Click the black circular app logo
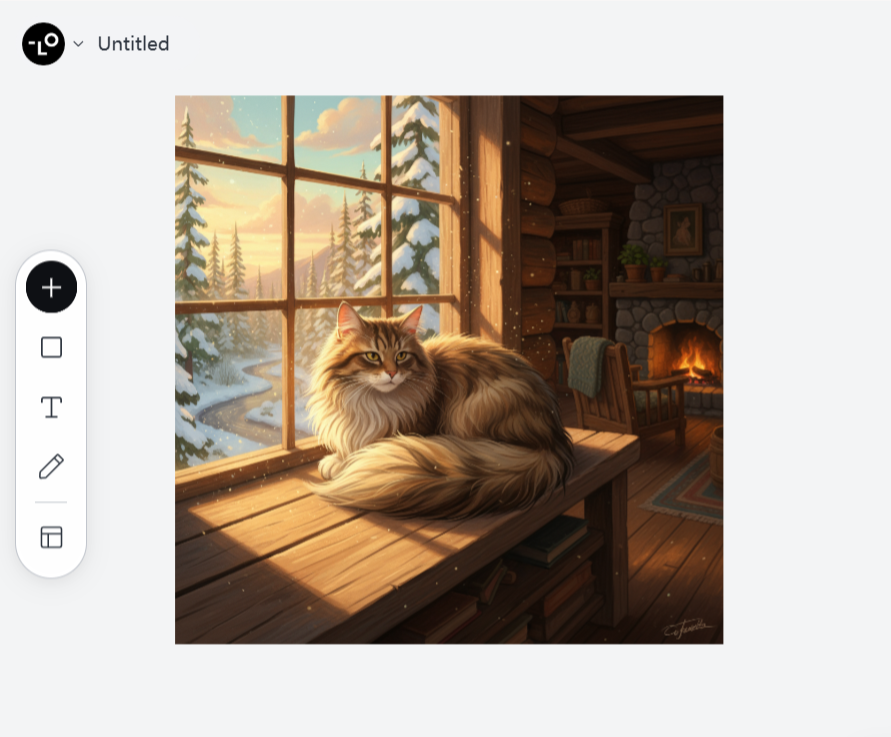The image size is (891, 737). pyautogui.click(x=43, y=44)
